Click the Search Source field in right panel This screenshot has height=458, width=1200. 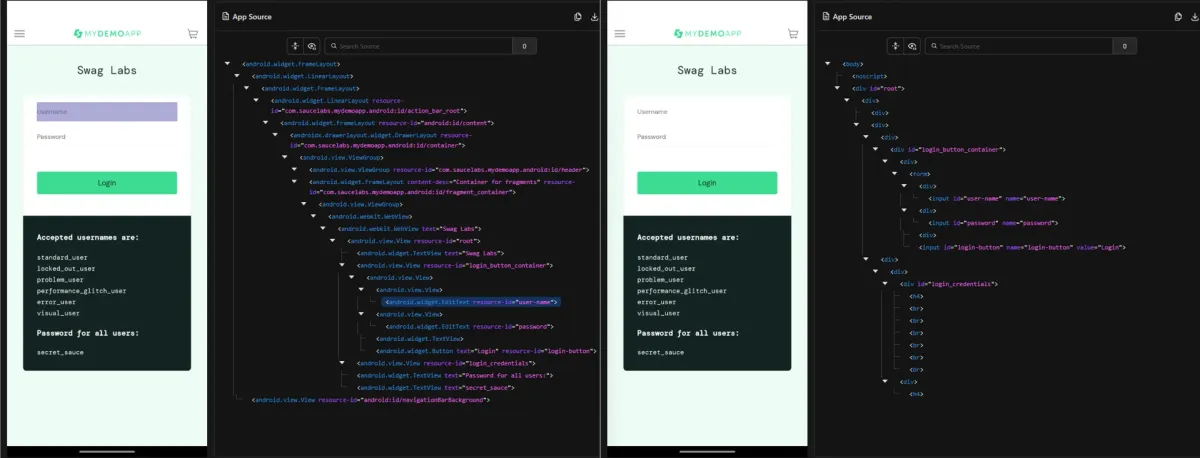point(1018,46)
